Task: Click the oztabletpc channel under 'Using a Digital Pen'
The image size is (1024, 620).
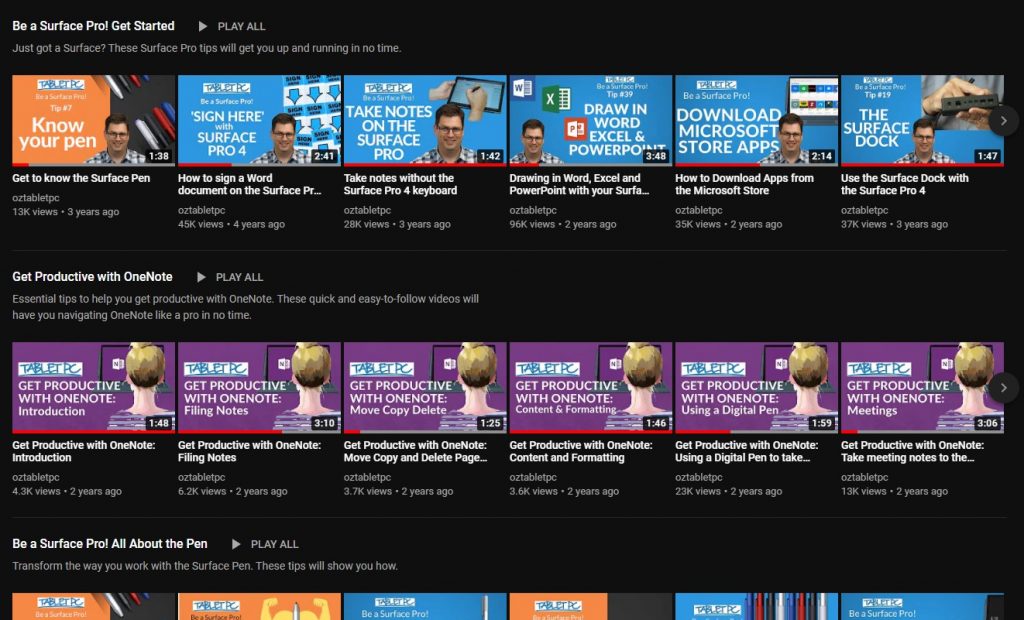Action: 699,478
